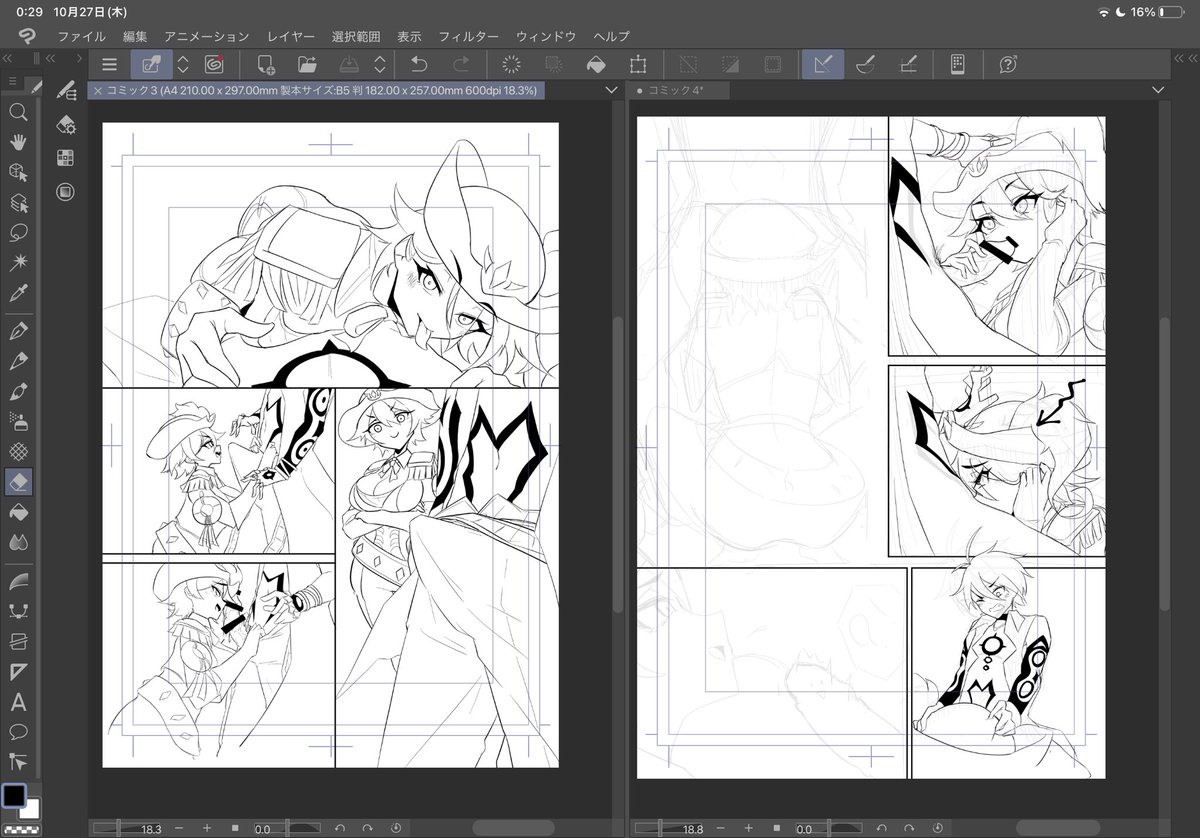The image size is (1200, 838).
Task: Open the Color set grid panel icon
Action: pos(66,157)
